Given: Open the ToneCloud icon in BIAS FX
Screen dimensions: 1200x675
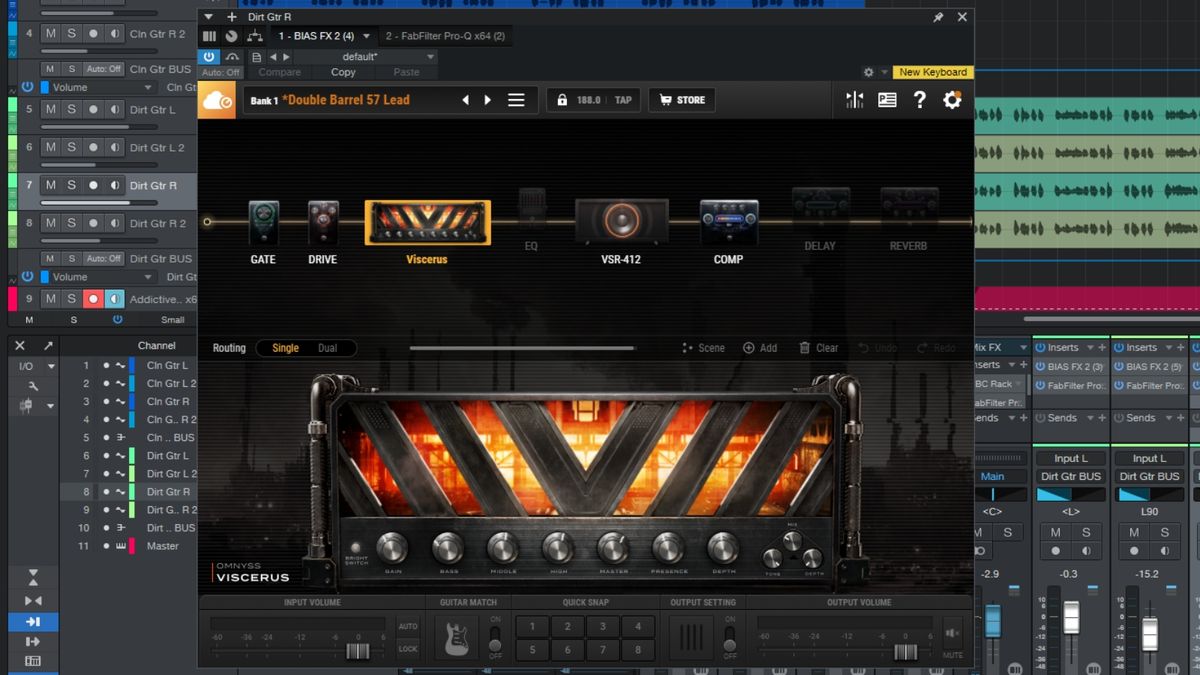Looking at the screenshot, I should pyautogui.click(x=217, y=100).
